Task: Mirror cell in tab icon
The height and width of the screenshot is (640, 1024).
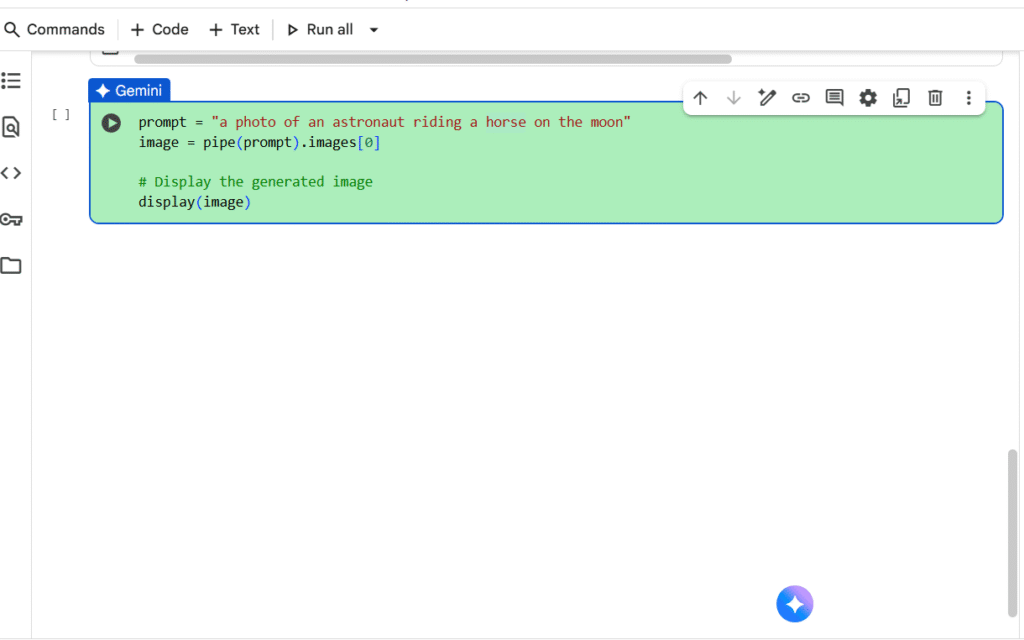Action: point(901,98)
